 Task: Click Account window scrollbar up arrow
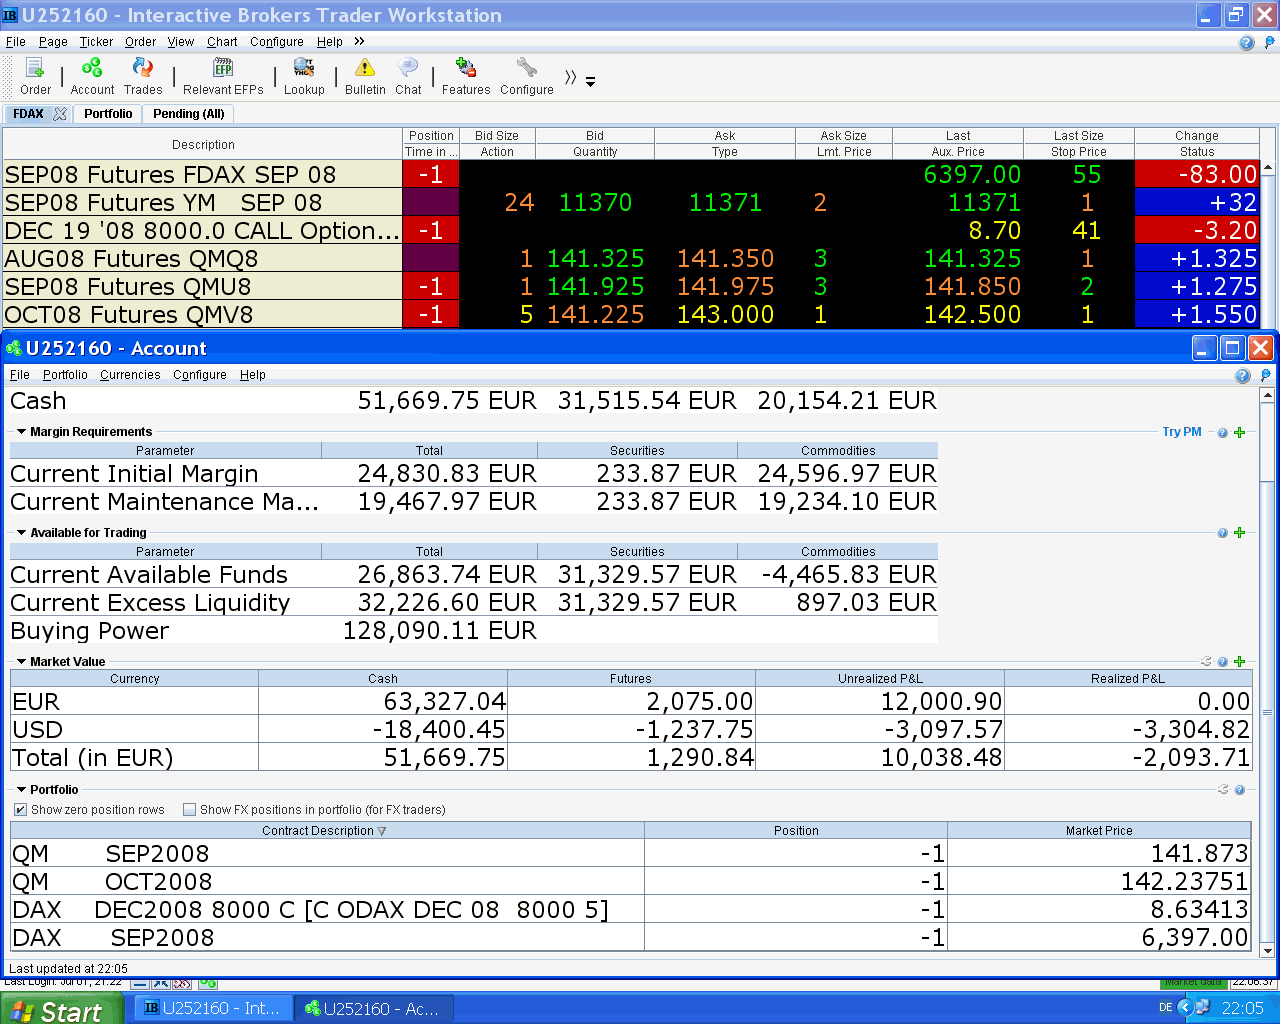[x=1268, y=396]
